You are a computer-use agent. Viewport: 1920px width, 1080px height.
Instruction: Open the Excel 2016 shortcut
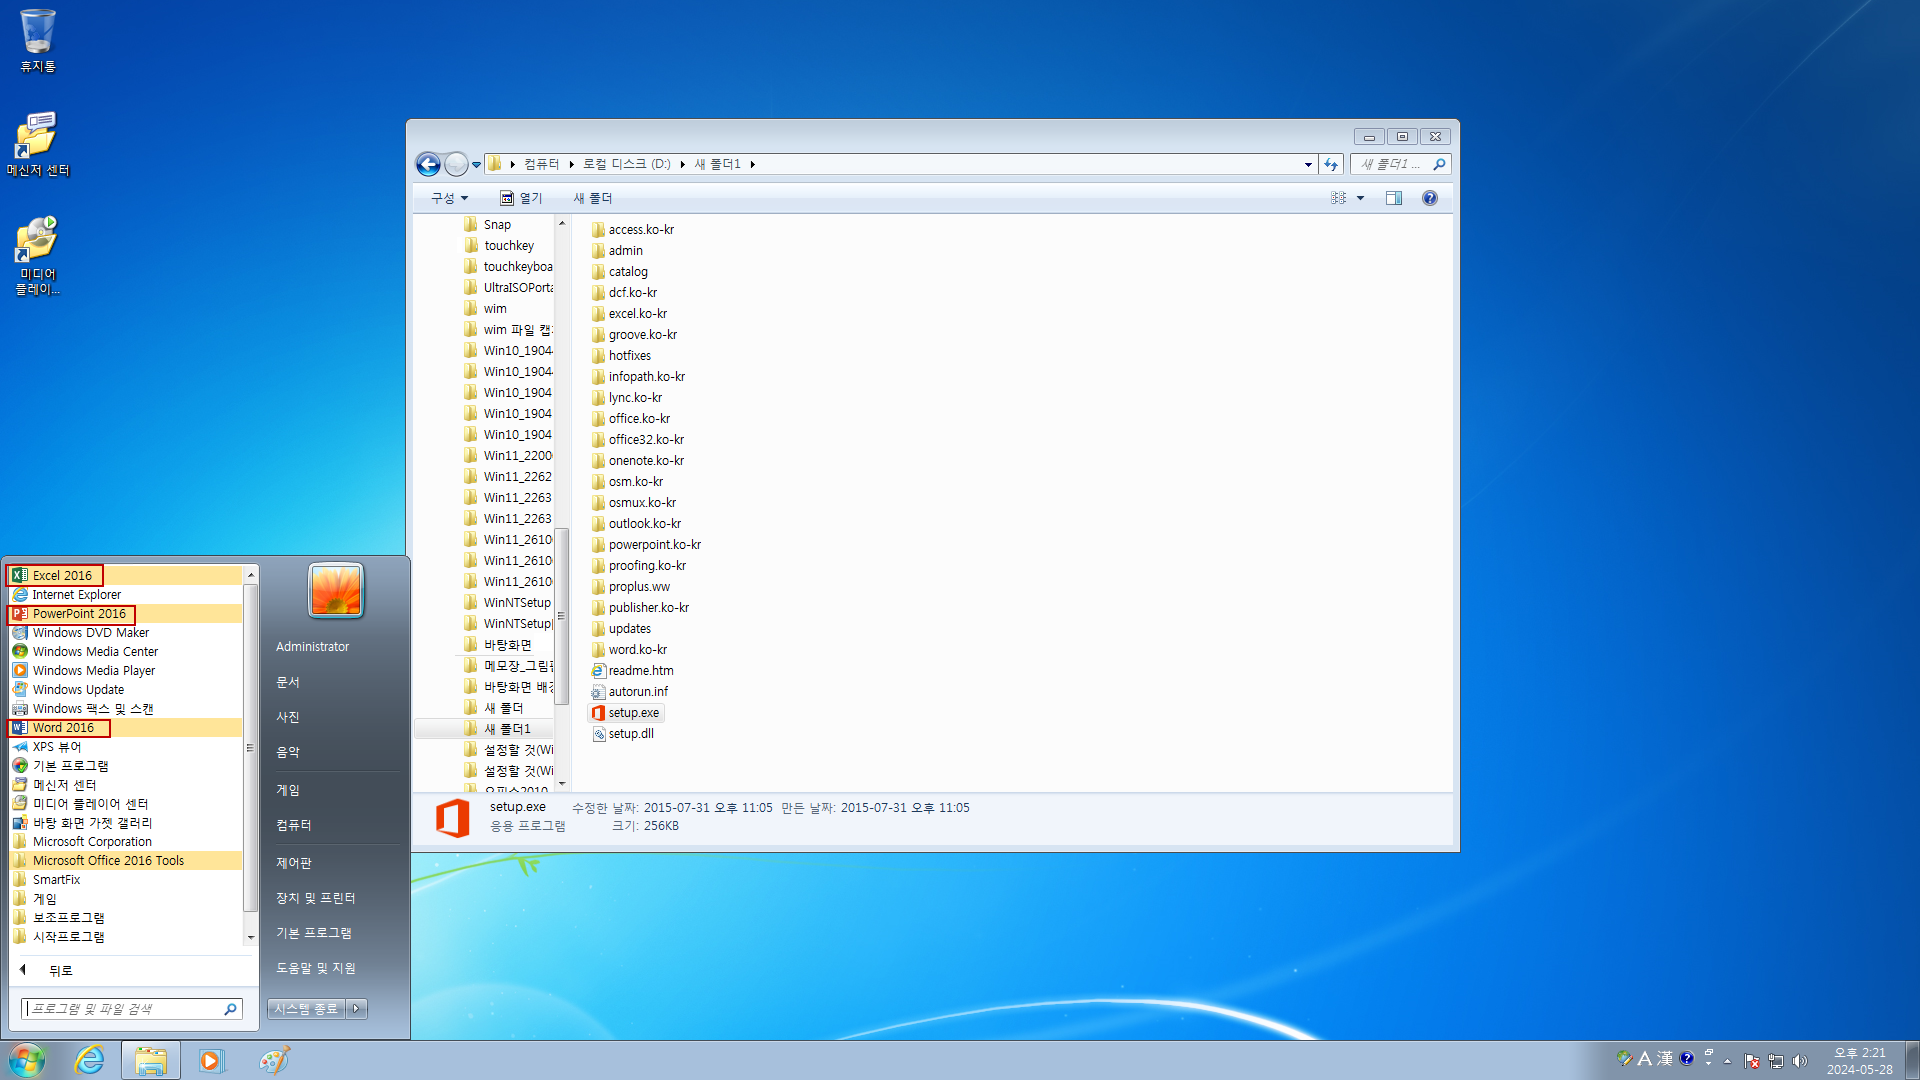coord(61,575)
